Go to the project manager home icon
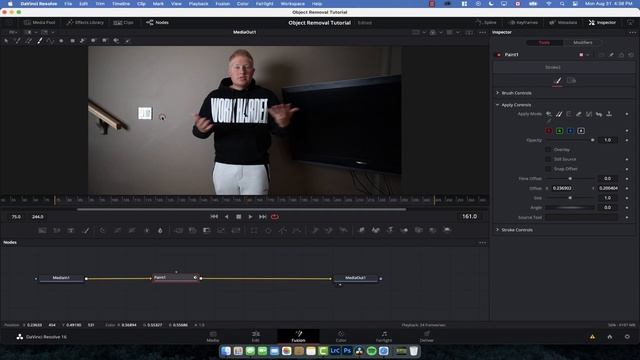The height and width of the screenshot is (360, 640). click(609, 337)
